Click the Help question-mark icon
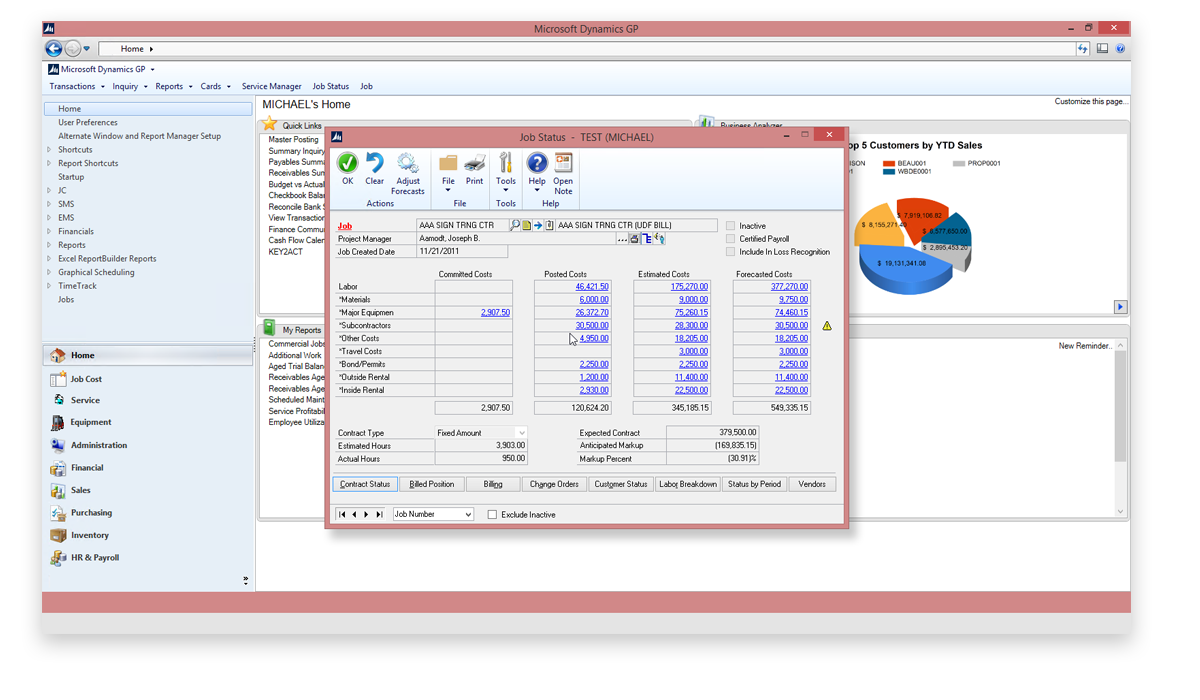Image resolution: width=1200 pixels, height=700 pixels. [537, 163]
